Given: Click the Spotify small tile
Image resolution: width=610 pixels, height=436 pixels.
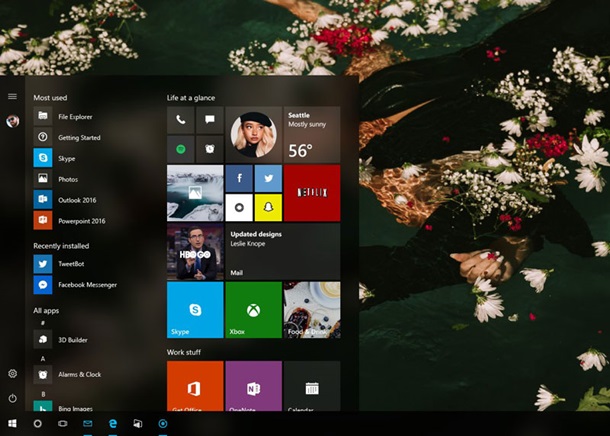Looking at the screenshot, I should [181, 149].
